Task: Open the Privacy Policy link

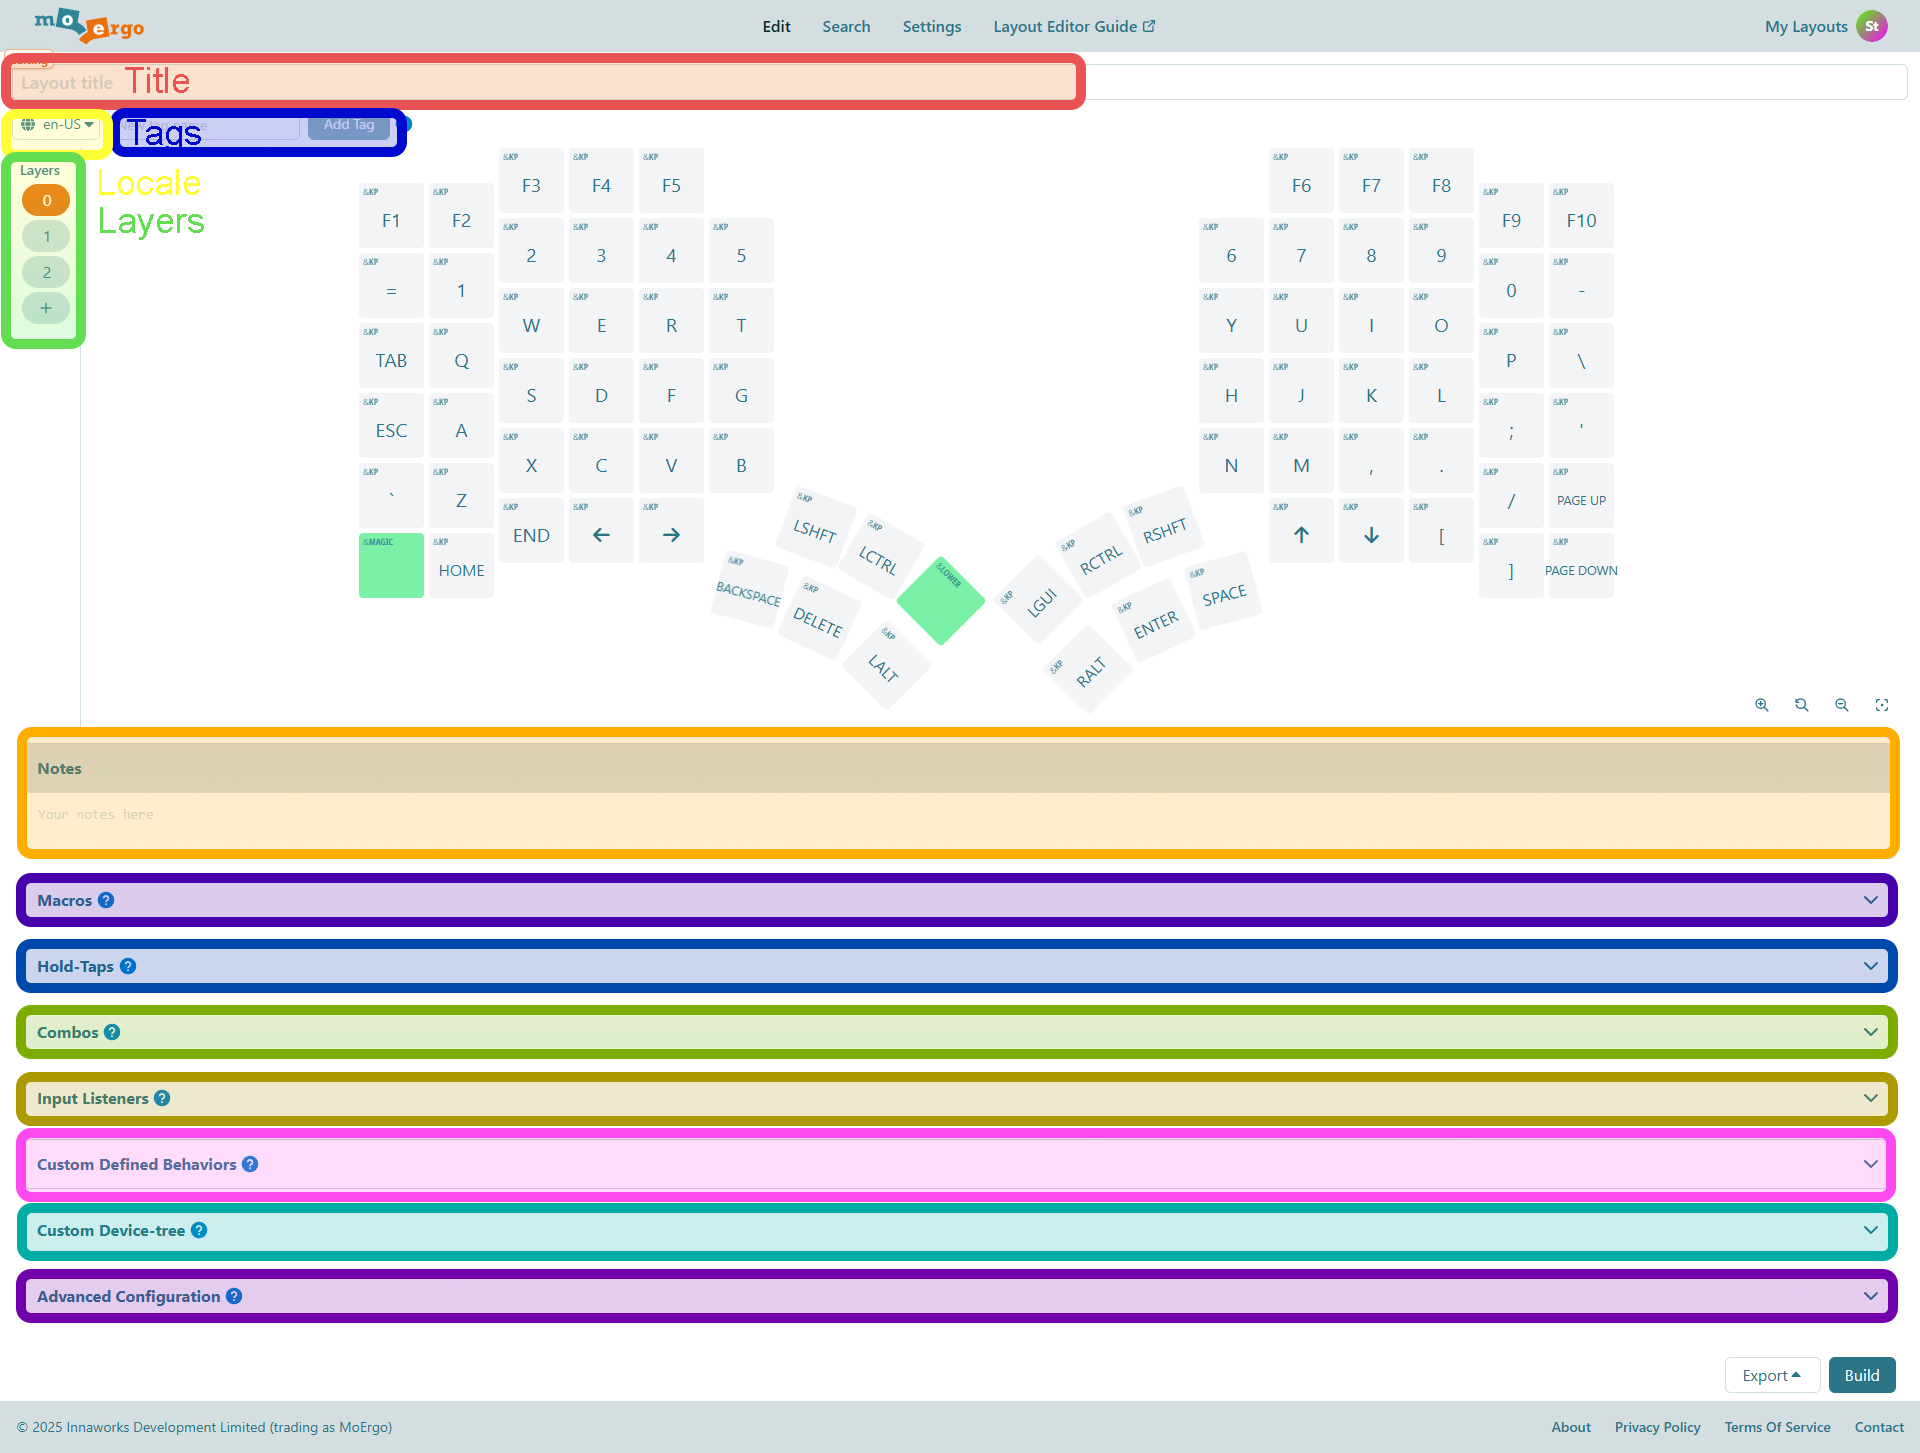Action: tap(1657, 1427)
